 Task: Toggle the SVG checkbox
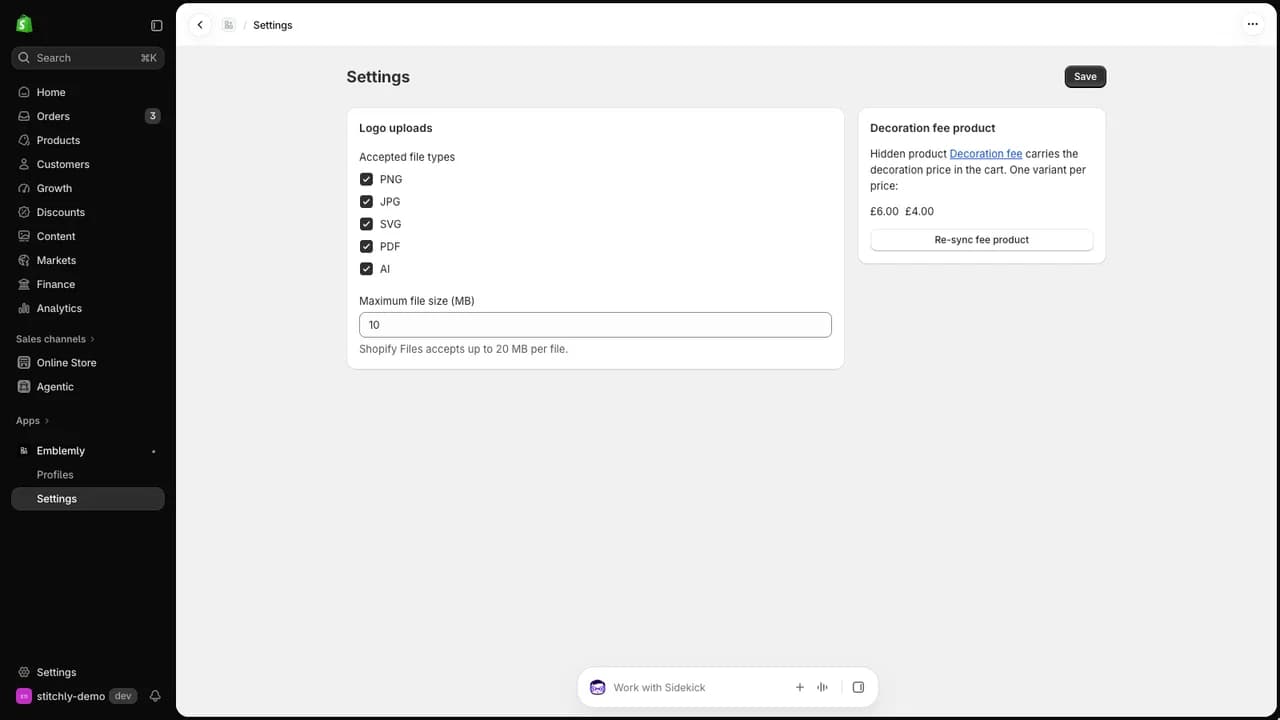(x=366, y=224)
